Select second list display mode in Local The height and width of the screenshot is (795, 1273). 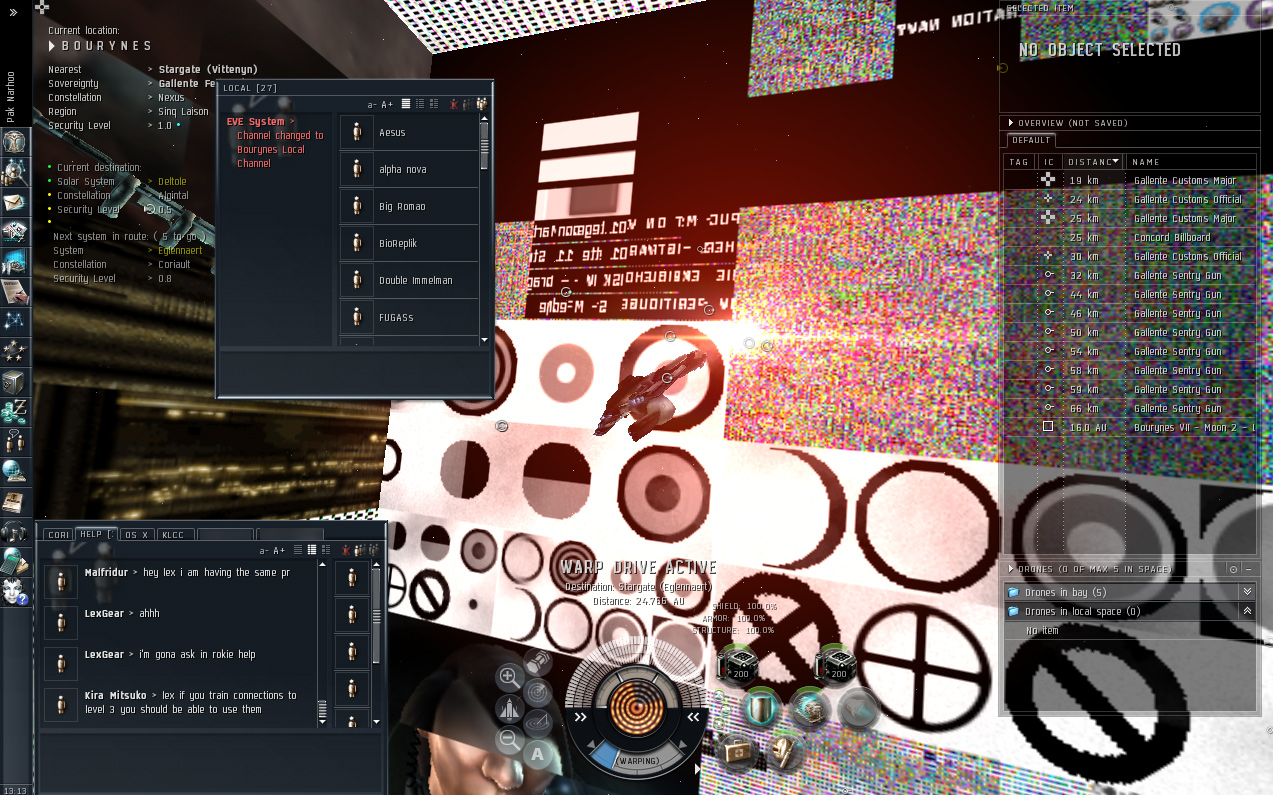(420, 104)
